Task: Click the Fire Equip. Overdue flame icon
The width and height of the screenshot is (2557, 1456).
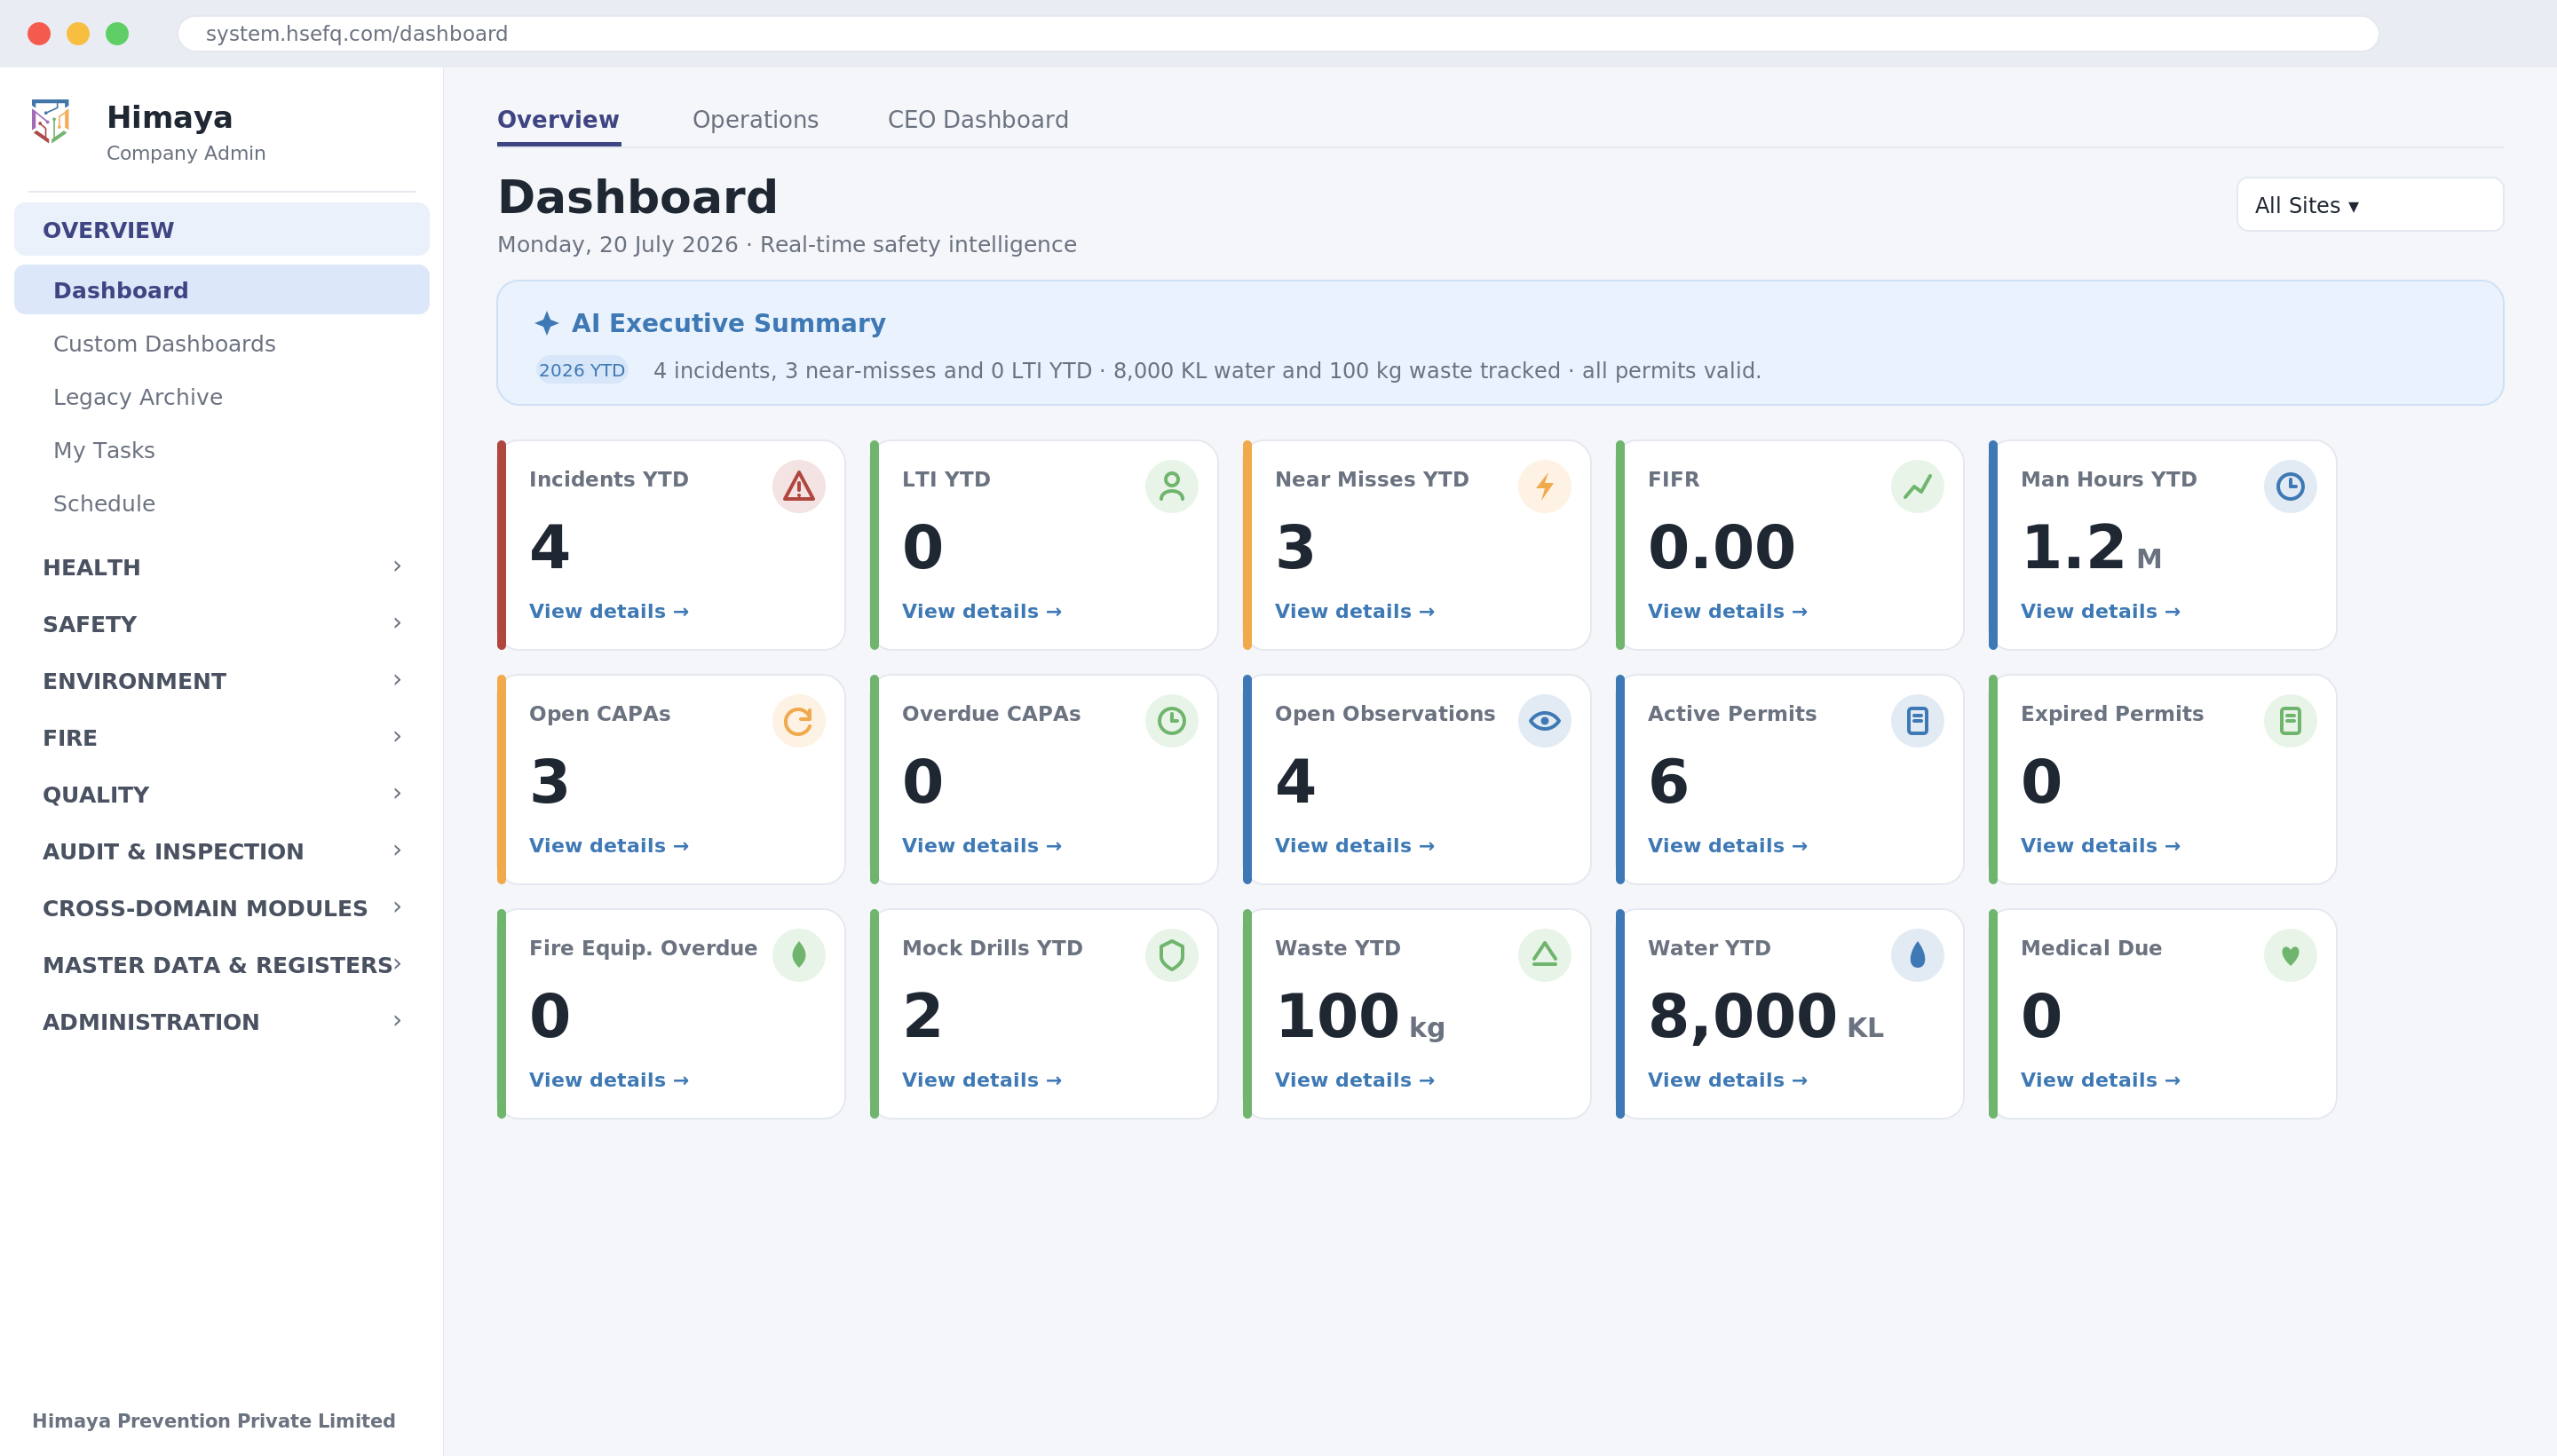Action: click(798, 955)
